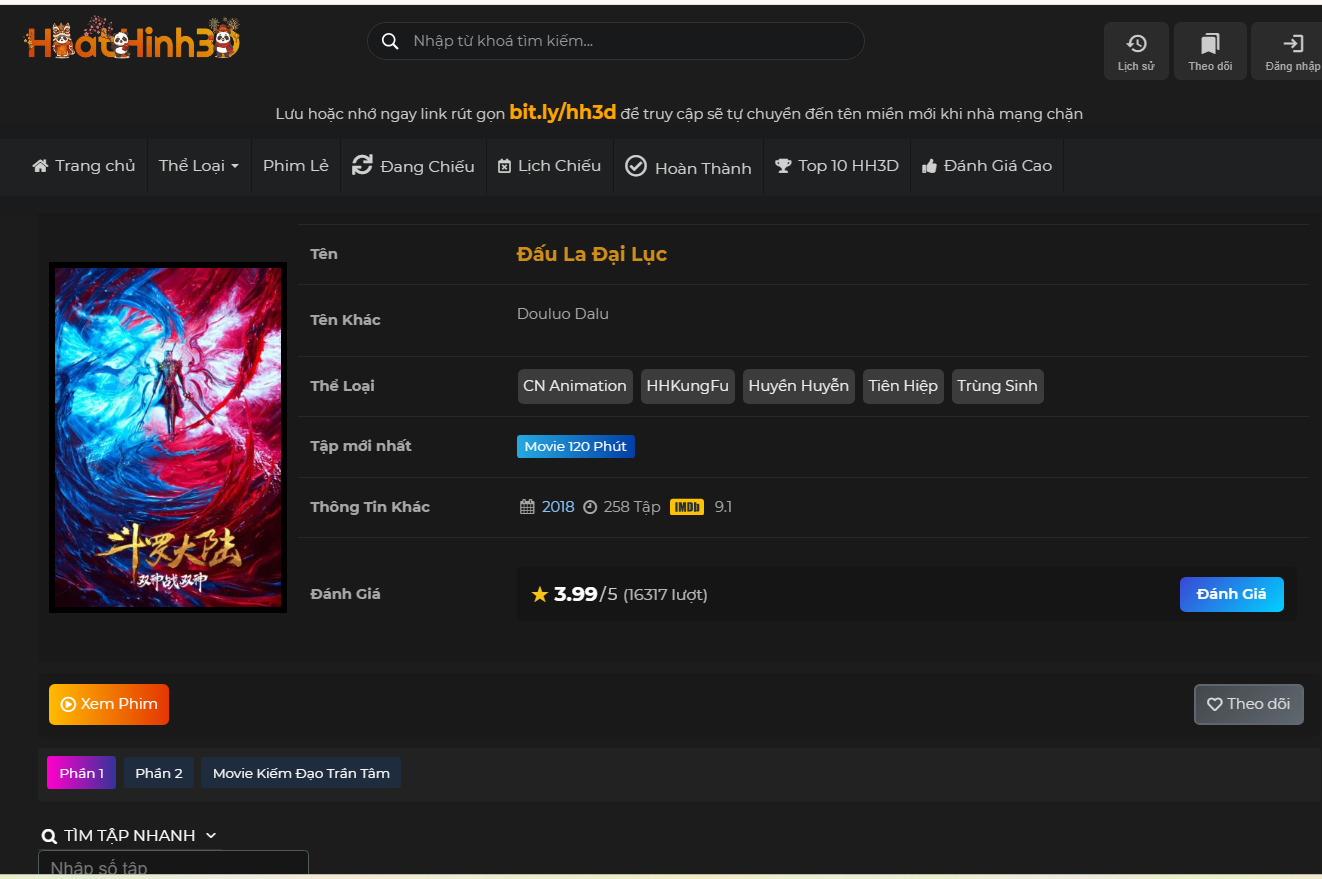Open the Phim Lẻ menu item
1322x879 pixels.
(x=295, y=166)
